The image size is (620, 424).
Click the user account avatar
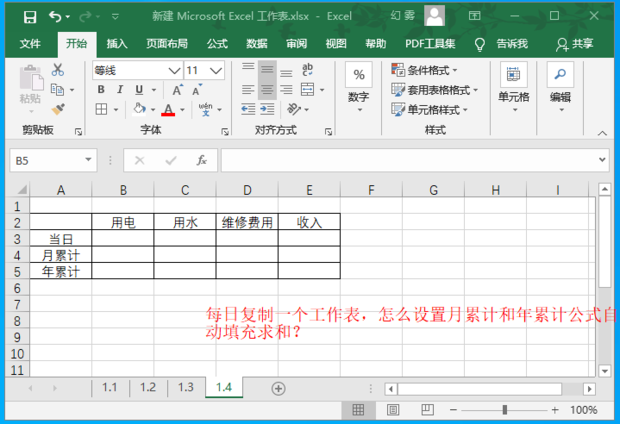click(x=434, y=16)
